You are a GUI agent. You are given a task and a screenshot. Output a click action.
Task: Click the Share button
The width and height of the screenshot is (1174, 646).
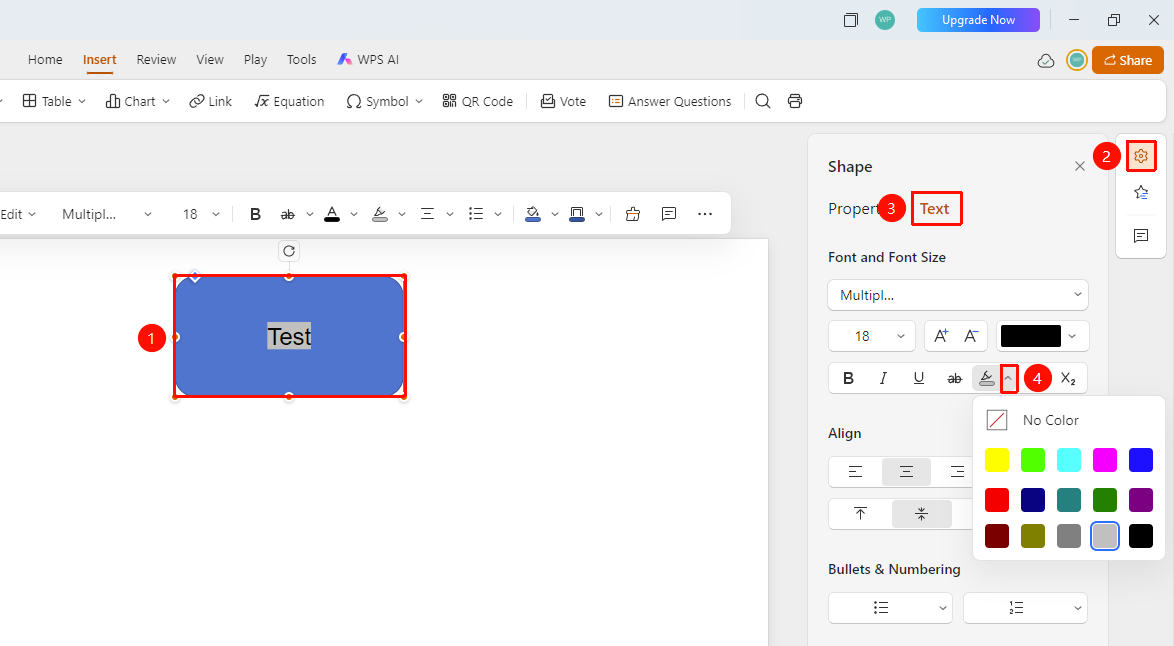coord(1128,61)
